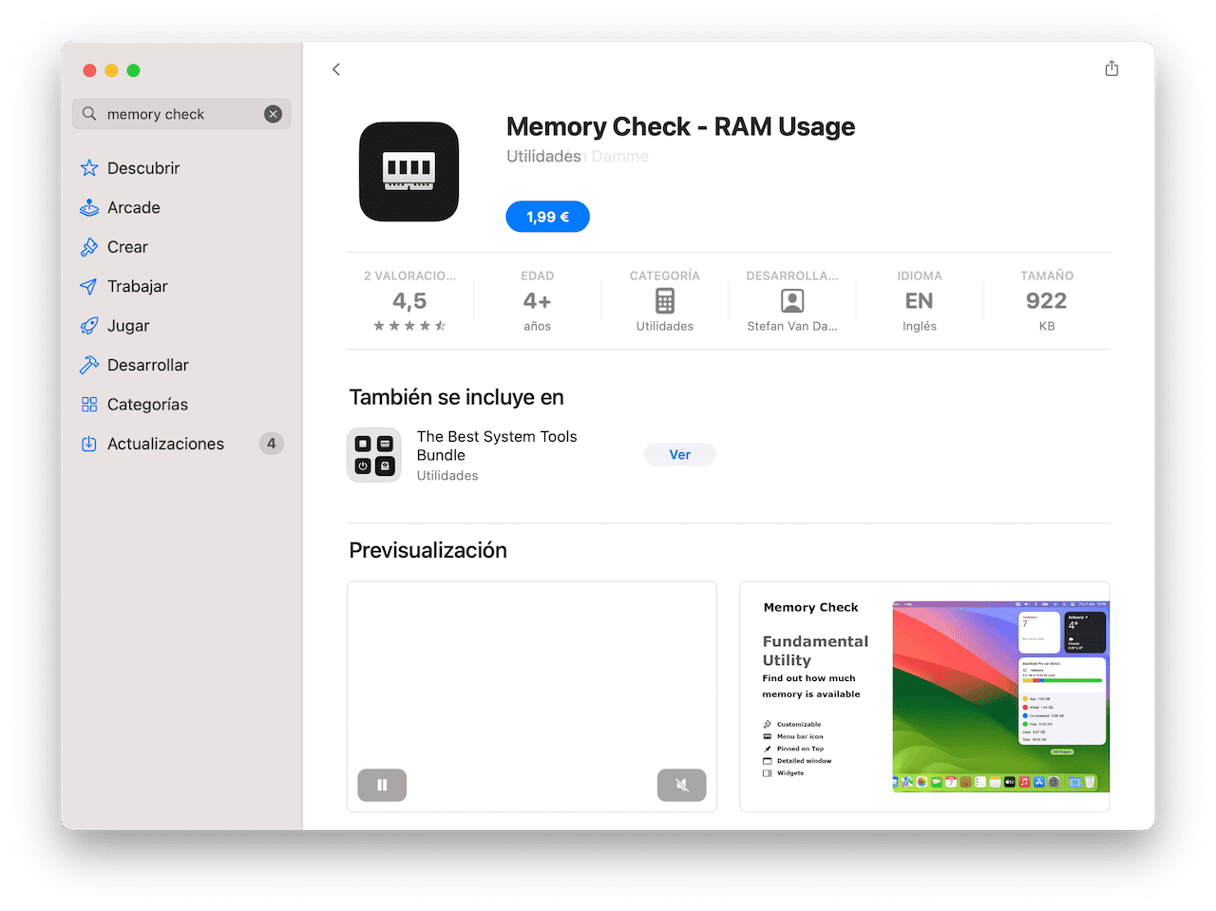Click the 4+ años age rating

[537, 300]
